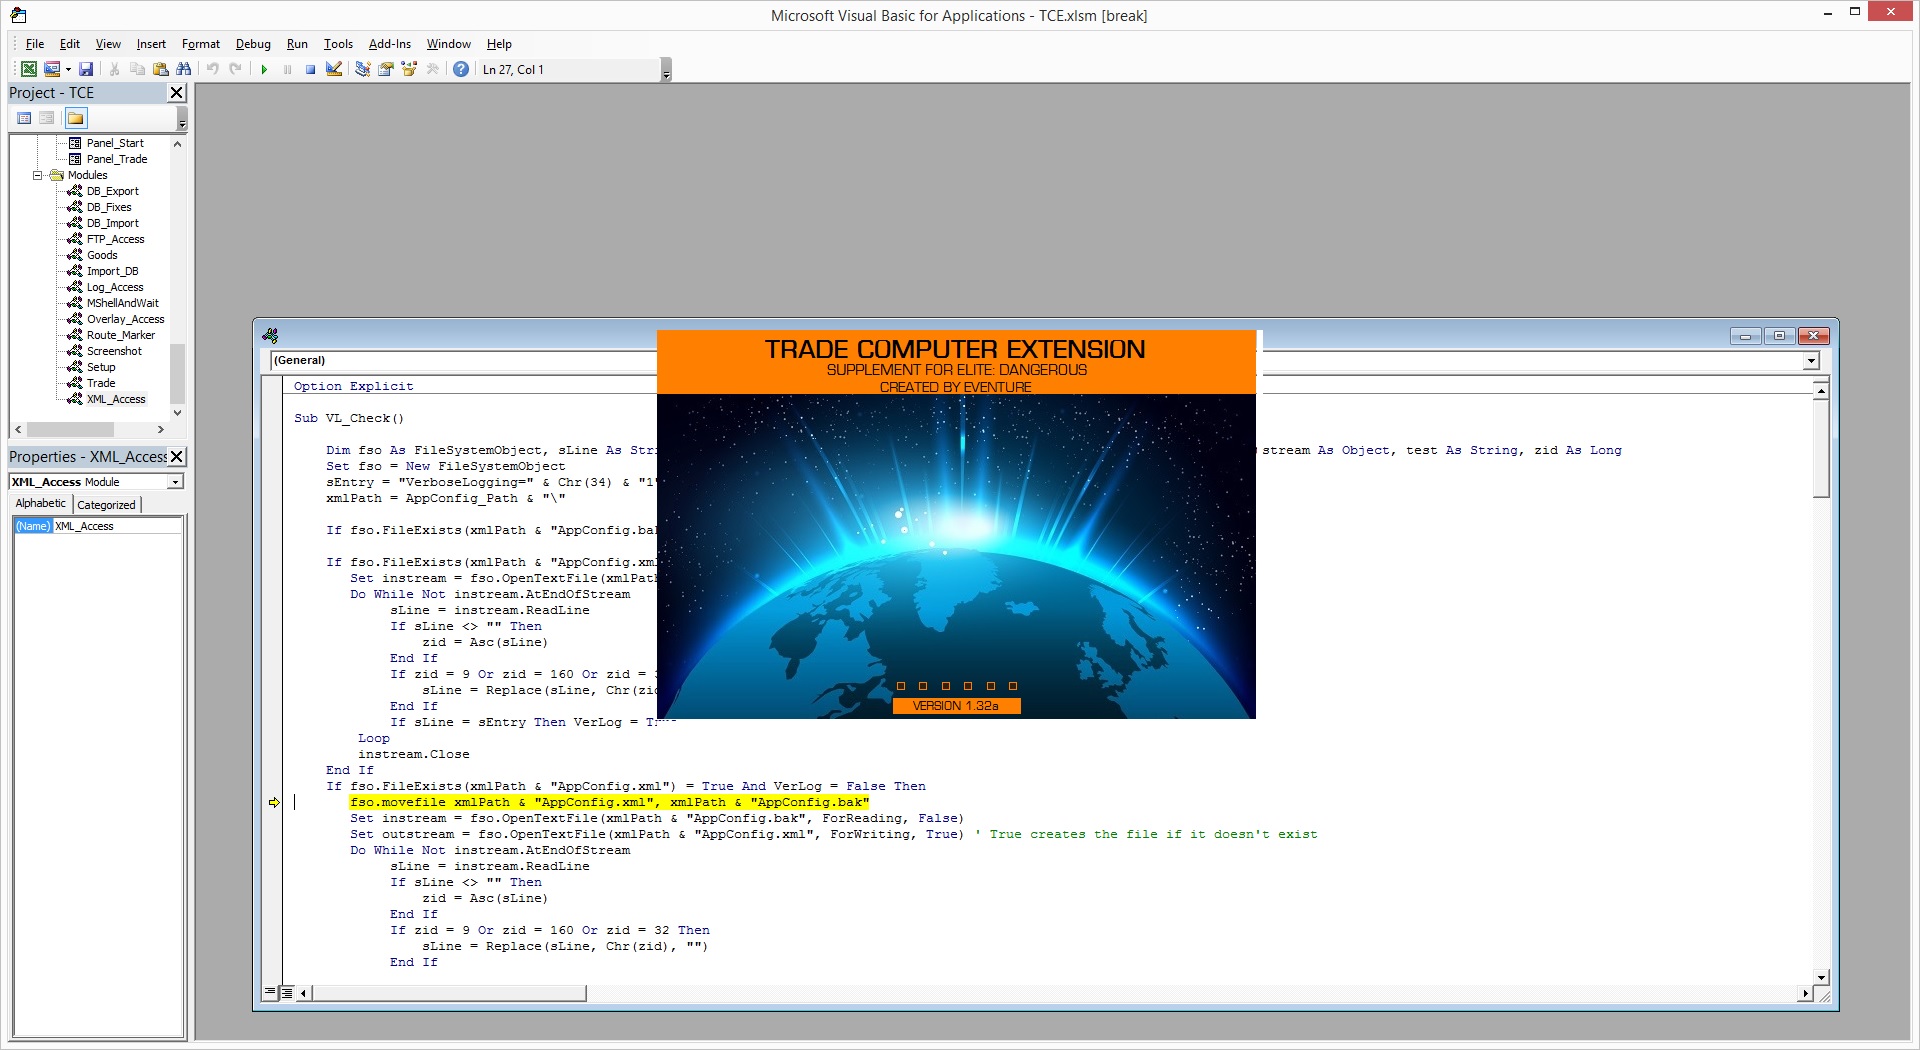Open the Tools menu
This screenshot has height=1050, width=1920.
[x=338, y=44]
